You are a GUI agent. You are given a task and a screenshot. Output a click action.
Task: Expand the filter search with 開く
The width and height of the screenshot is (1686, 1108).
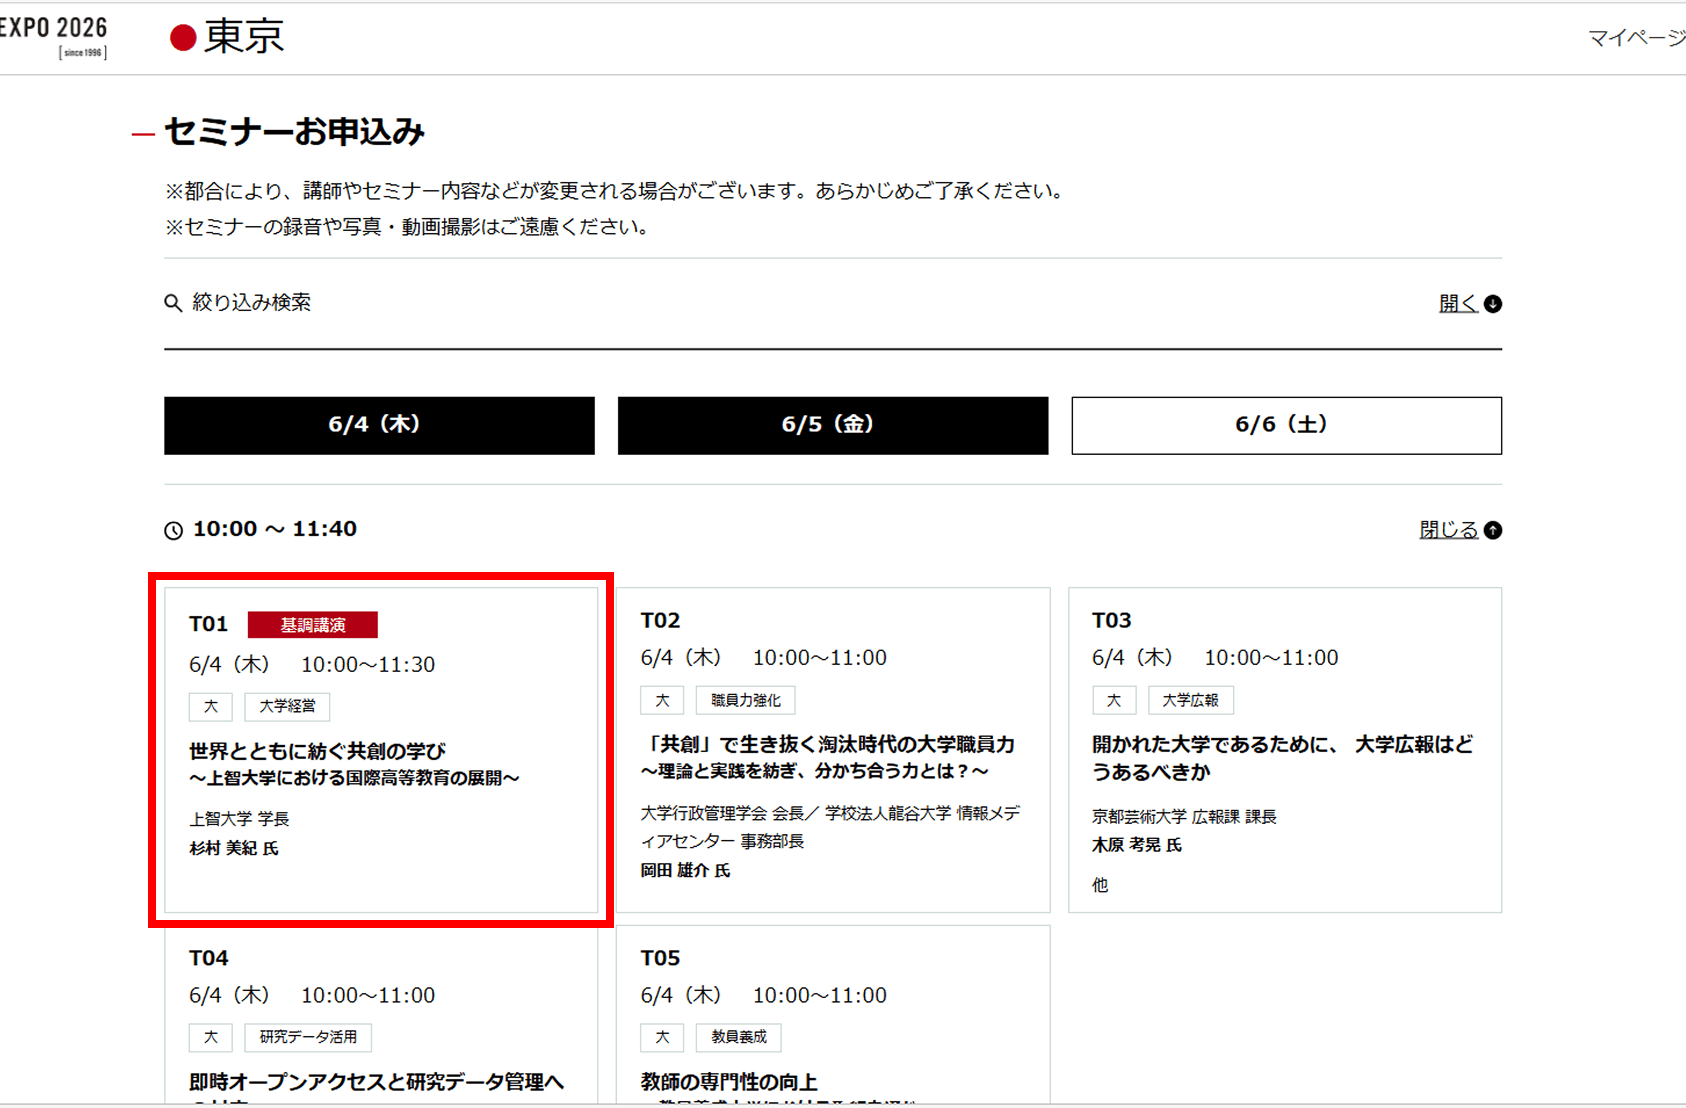coord(1469,303)
